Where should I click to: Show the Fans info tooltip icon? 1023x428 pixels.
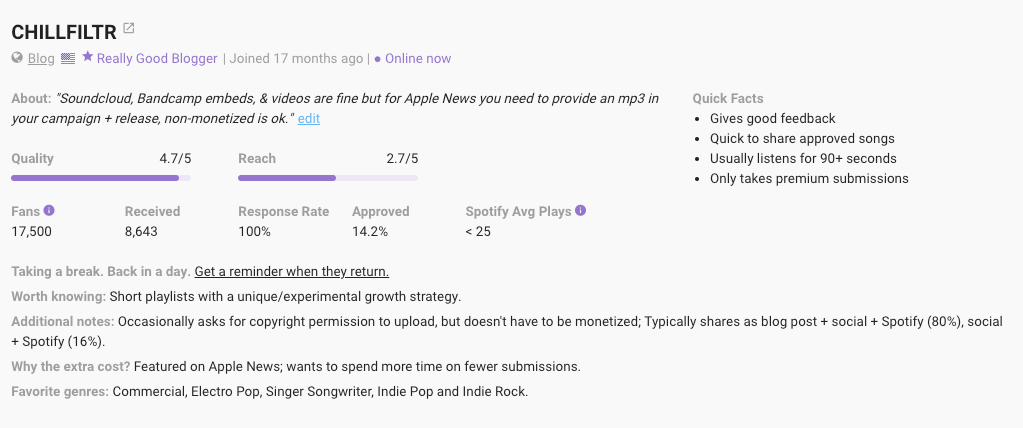coord(49,211)
